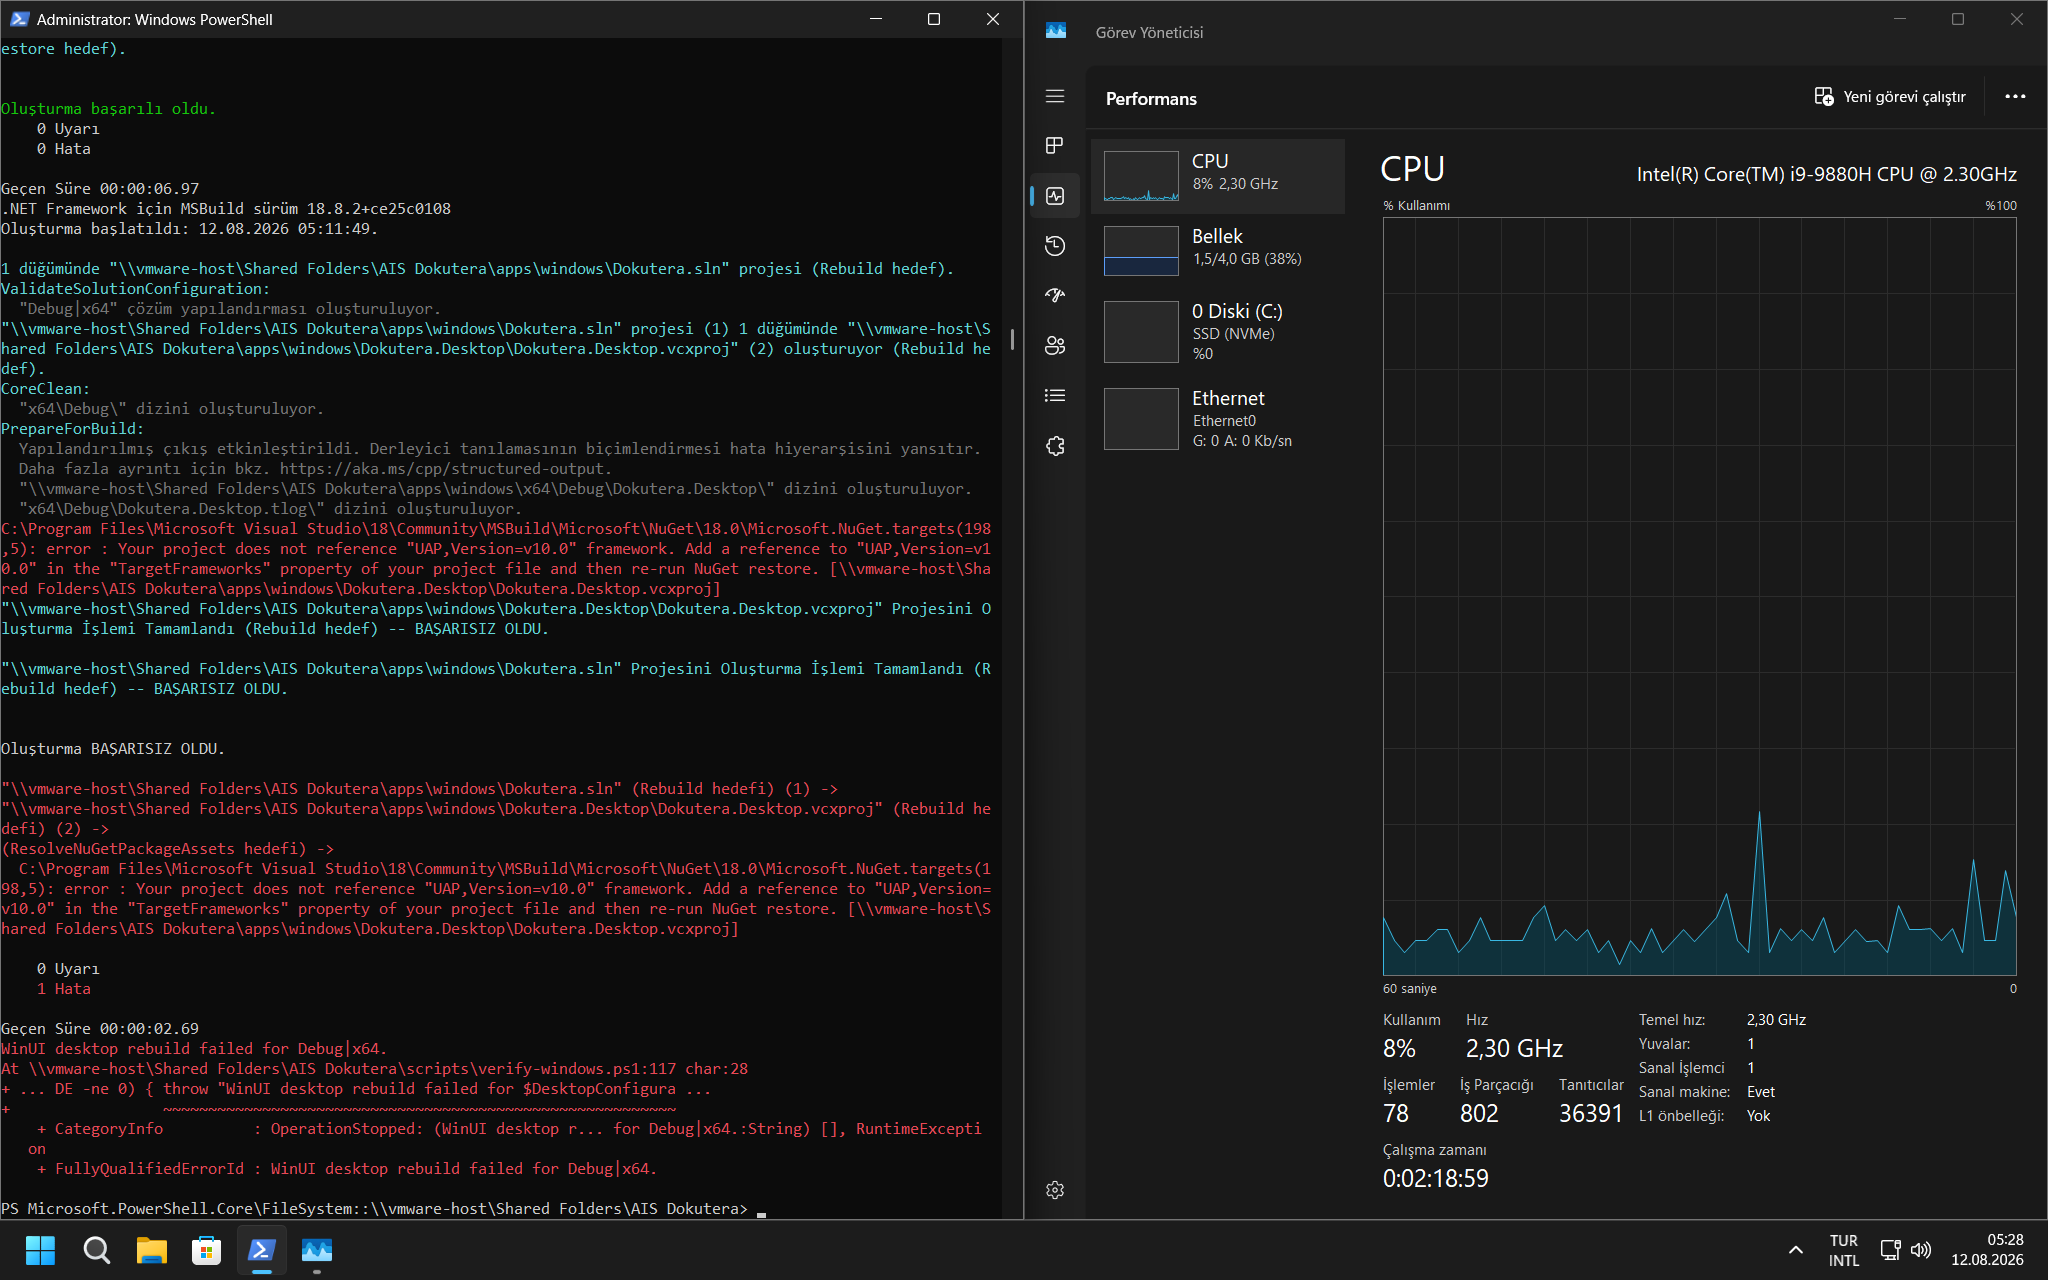Viewport: 2048px width, 1280px height.
Task: Click 'CoreClean:' target line in PowerShell
Action: 45,388
